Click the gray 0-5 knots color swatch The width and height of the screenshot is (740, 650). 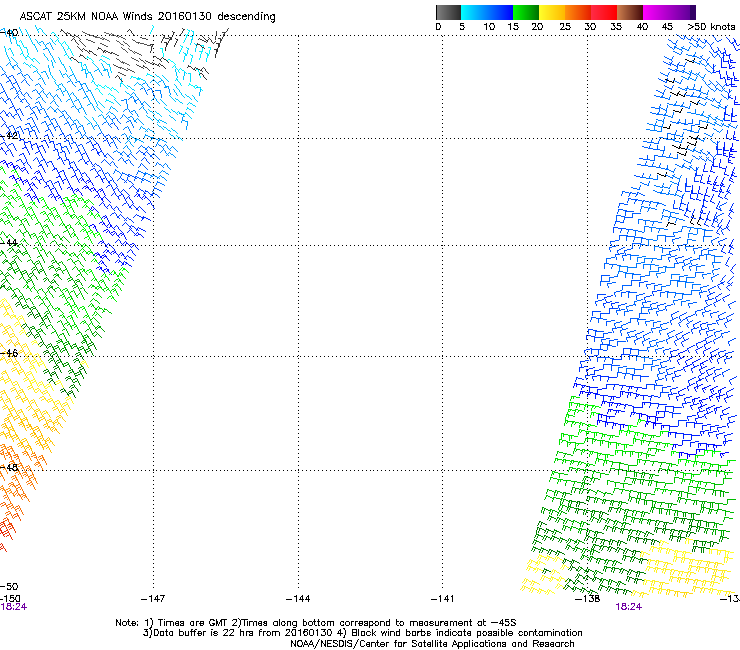coord(448,12)
